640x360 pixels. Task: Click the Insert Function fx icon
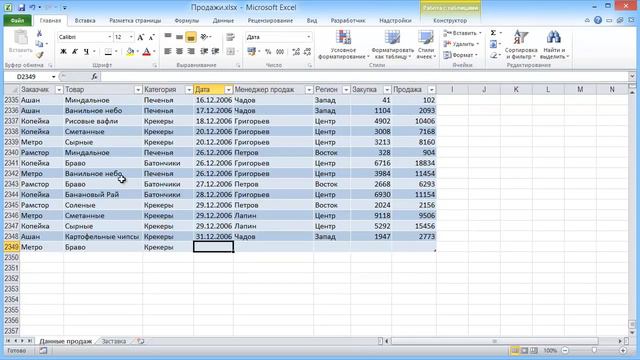pyautogui.click(x=94, y=76)
